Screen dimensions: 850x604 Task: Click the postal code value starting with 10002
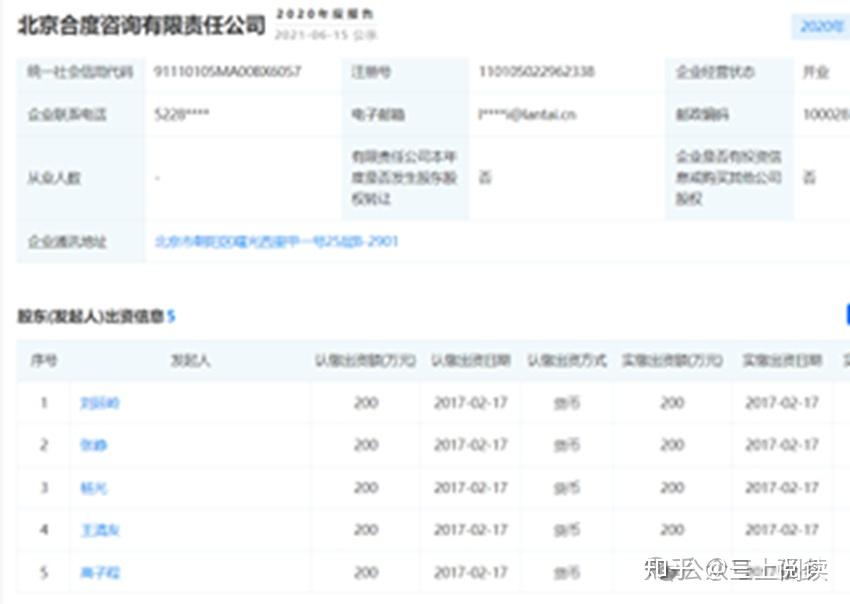click(826, 114)
